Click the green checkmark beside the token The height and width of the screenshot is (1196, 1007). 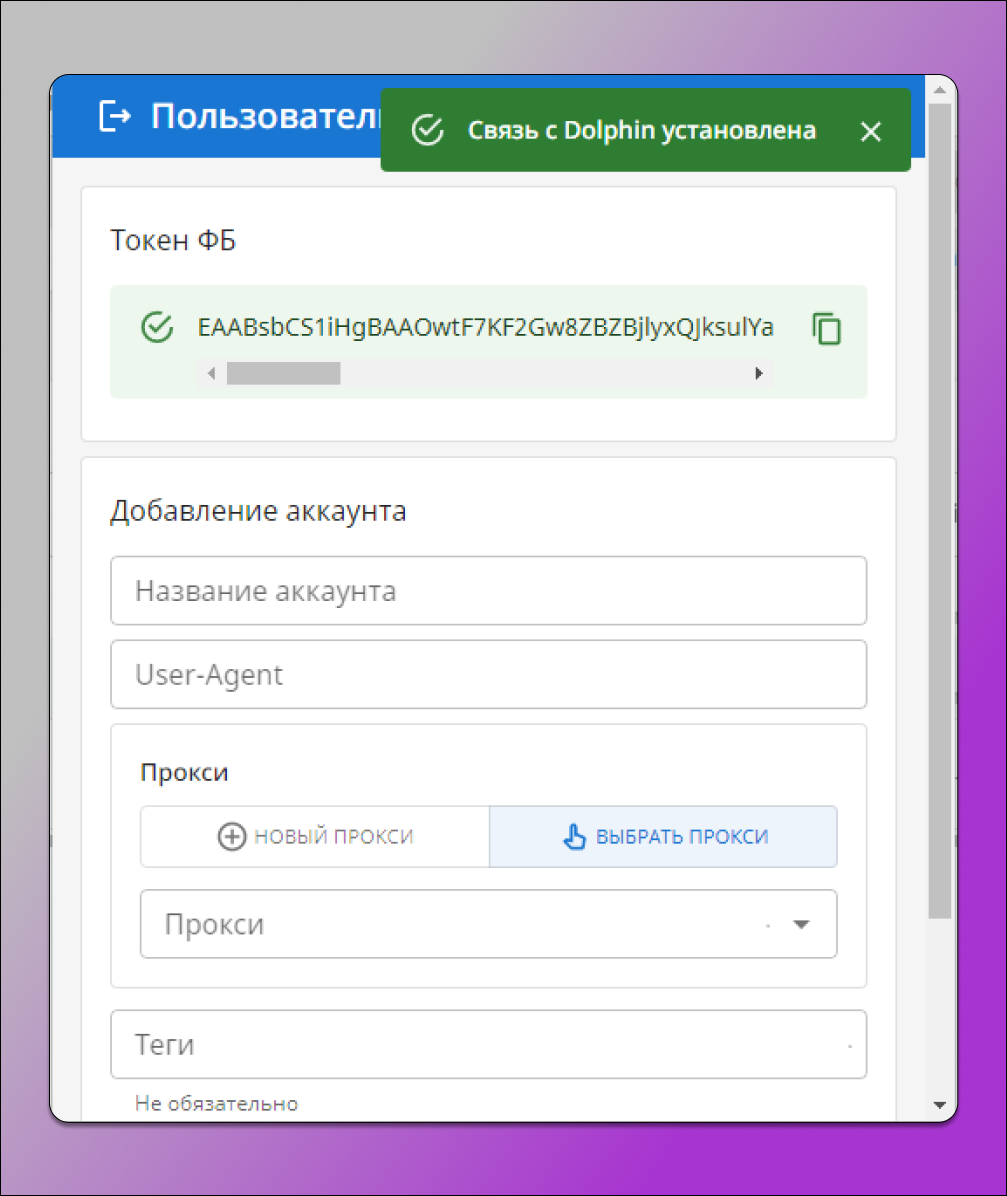point(157,327)
